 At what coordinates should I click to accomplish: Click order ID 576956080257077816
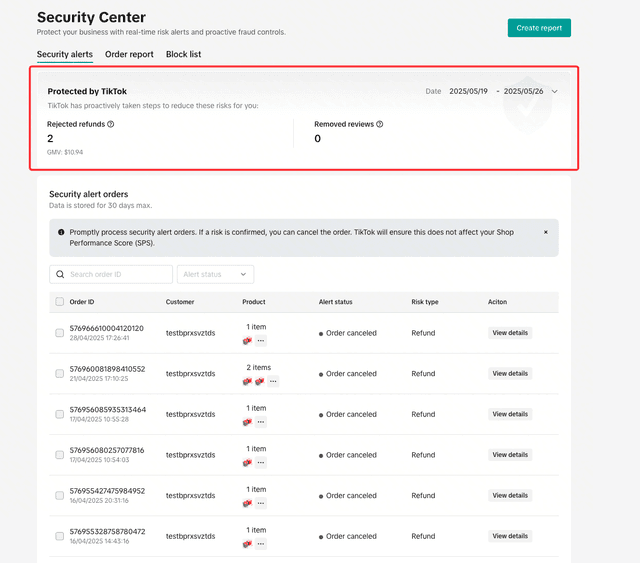click(107, 450)
